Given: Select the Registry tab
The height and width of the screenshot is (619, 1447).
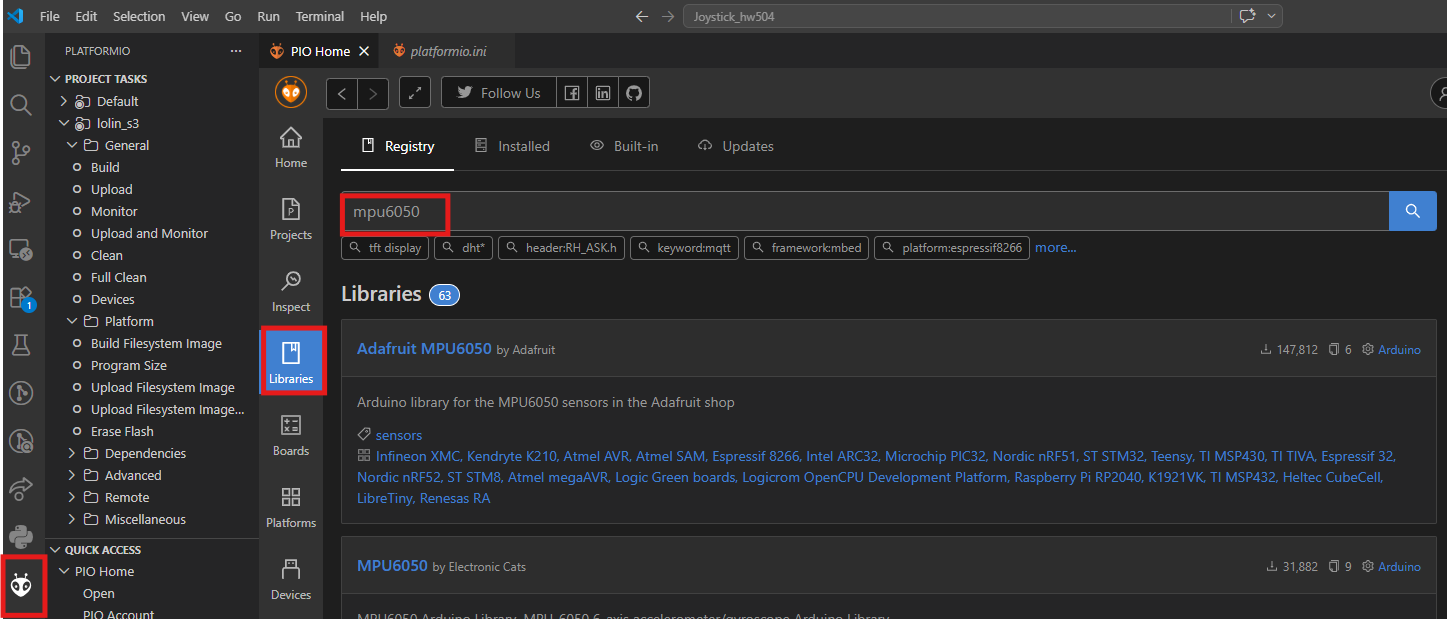Looking at the screenshot, I should tap(398, 146).
